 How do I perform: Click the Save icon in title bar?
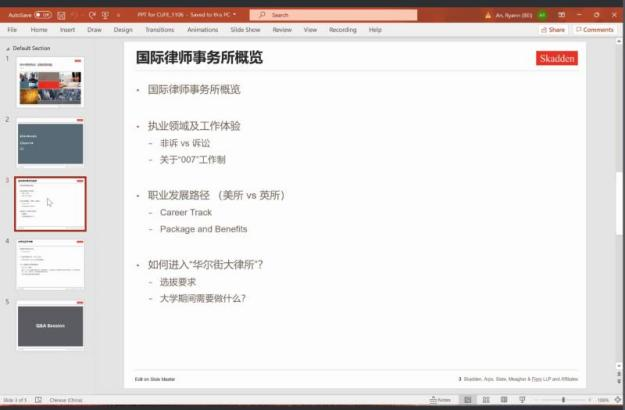60,15
